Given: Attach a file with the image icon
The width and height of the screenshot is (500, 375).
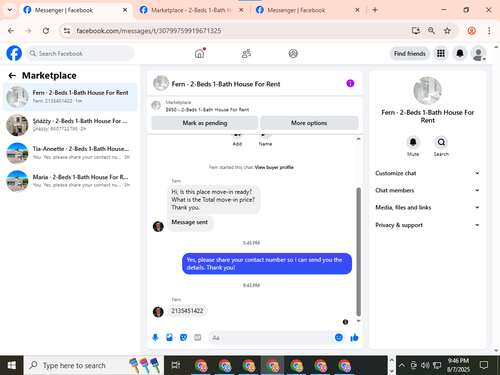Looking at the screenshot, I should click(169, 338).
